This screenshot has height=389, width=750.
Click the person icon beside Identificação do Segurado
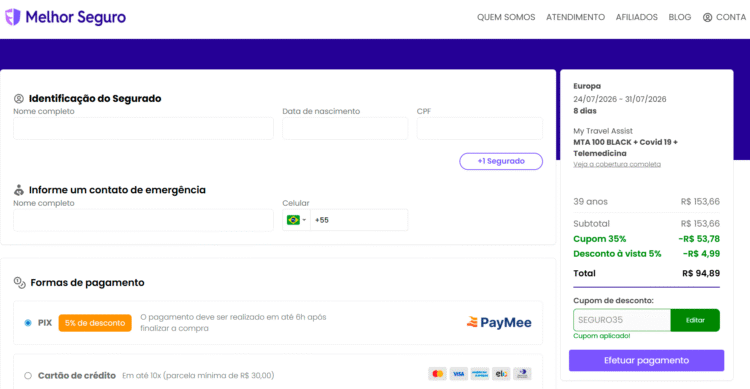[19, 99]
